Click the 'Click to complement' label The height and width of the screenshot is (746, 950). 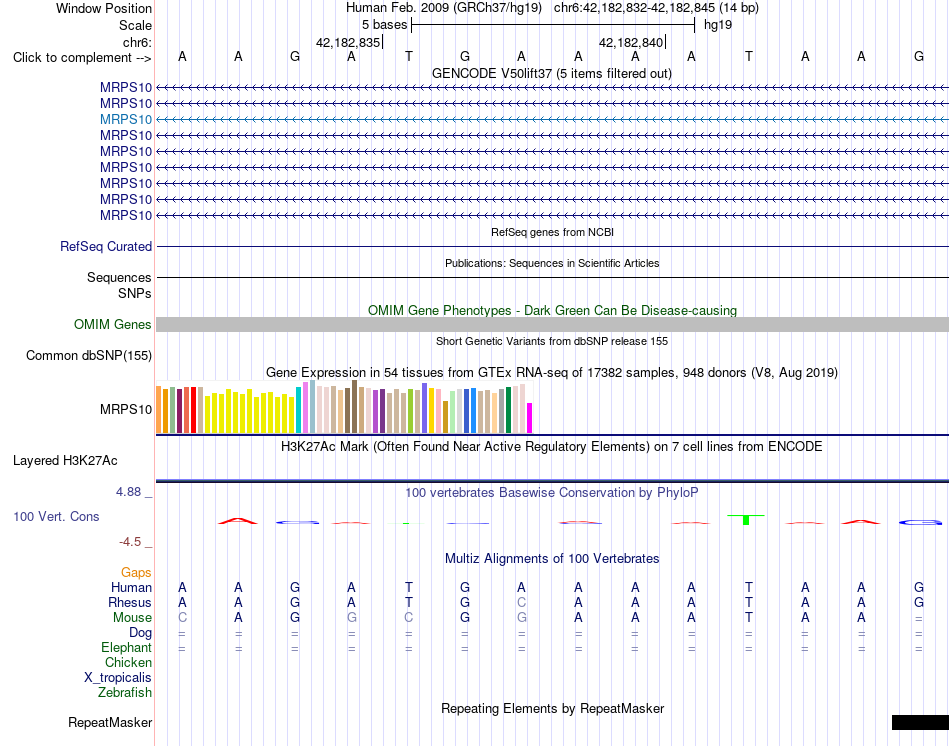coord(82,58)
